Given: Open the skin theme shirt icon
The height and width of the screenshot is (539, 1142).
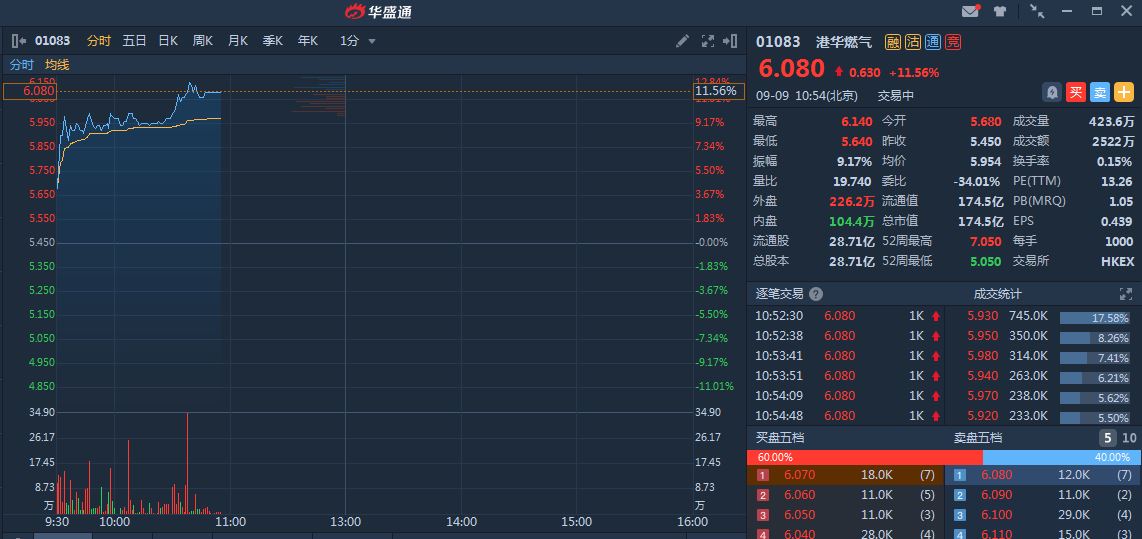Looking at the screenshot, I should click(1000, 11).
